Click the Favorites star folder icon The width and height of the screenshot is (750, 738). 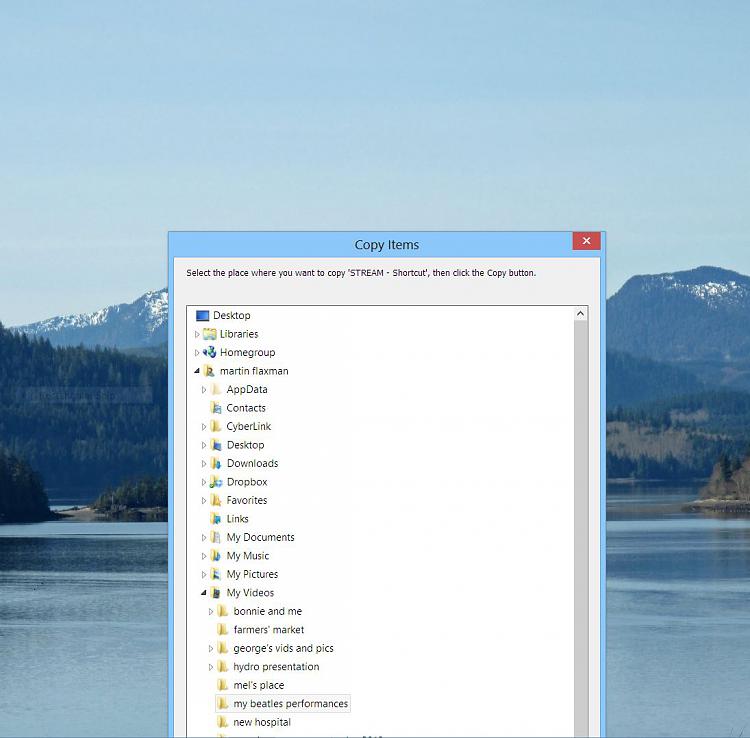(x=216, y=500)
